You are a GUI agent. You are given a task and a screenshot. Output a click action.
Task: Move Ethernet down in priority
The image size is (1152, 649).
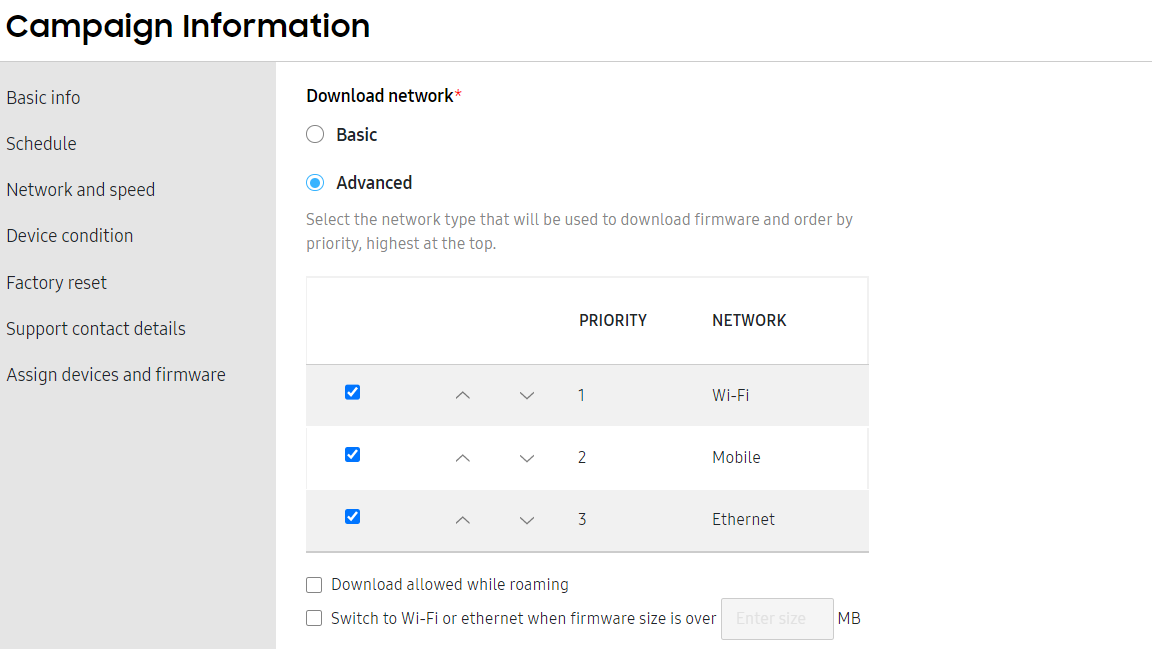(527, 520)
